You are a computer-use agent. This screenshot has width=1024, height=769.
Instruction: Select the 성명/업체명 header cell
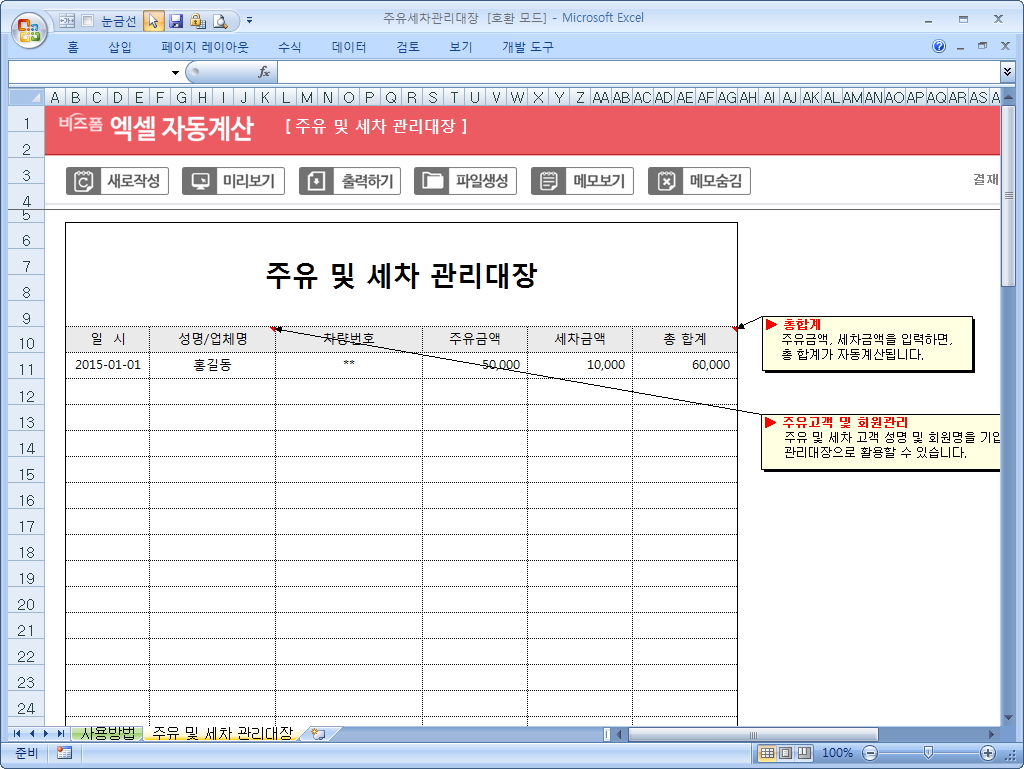pos(212,339)
